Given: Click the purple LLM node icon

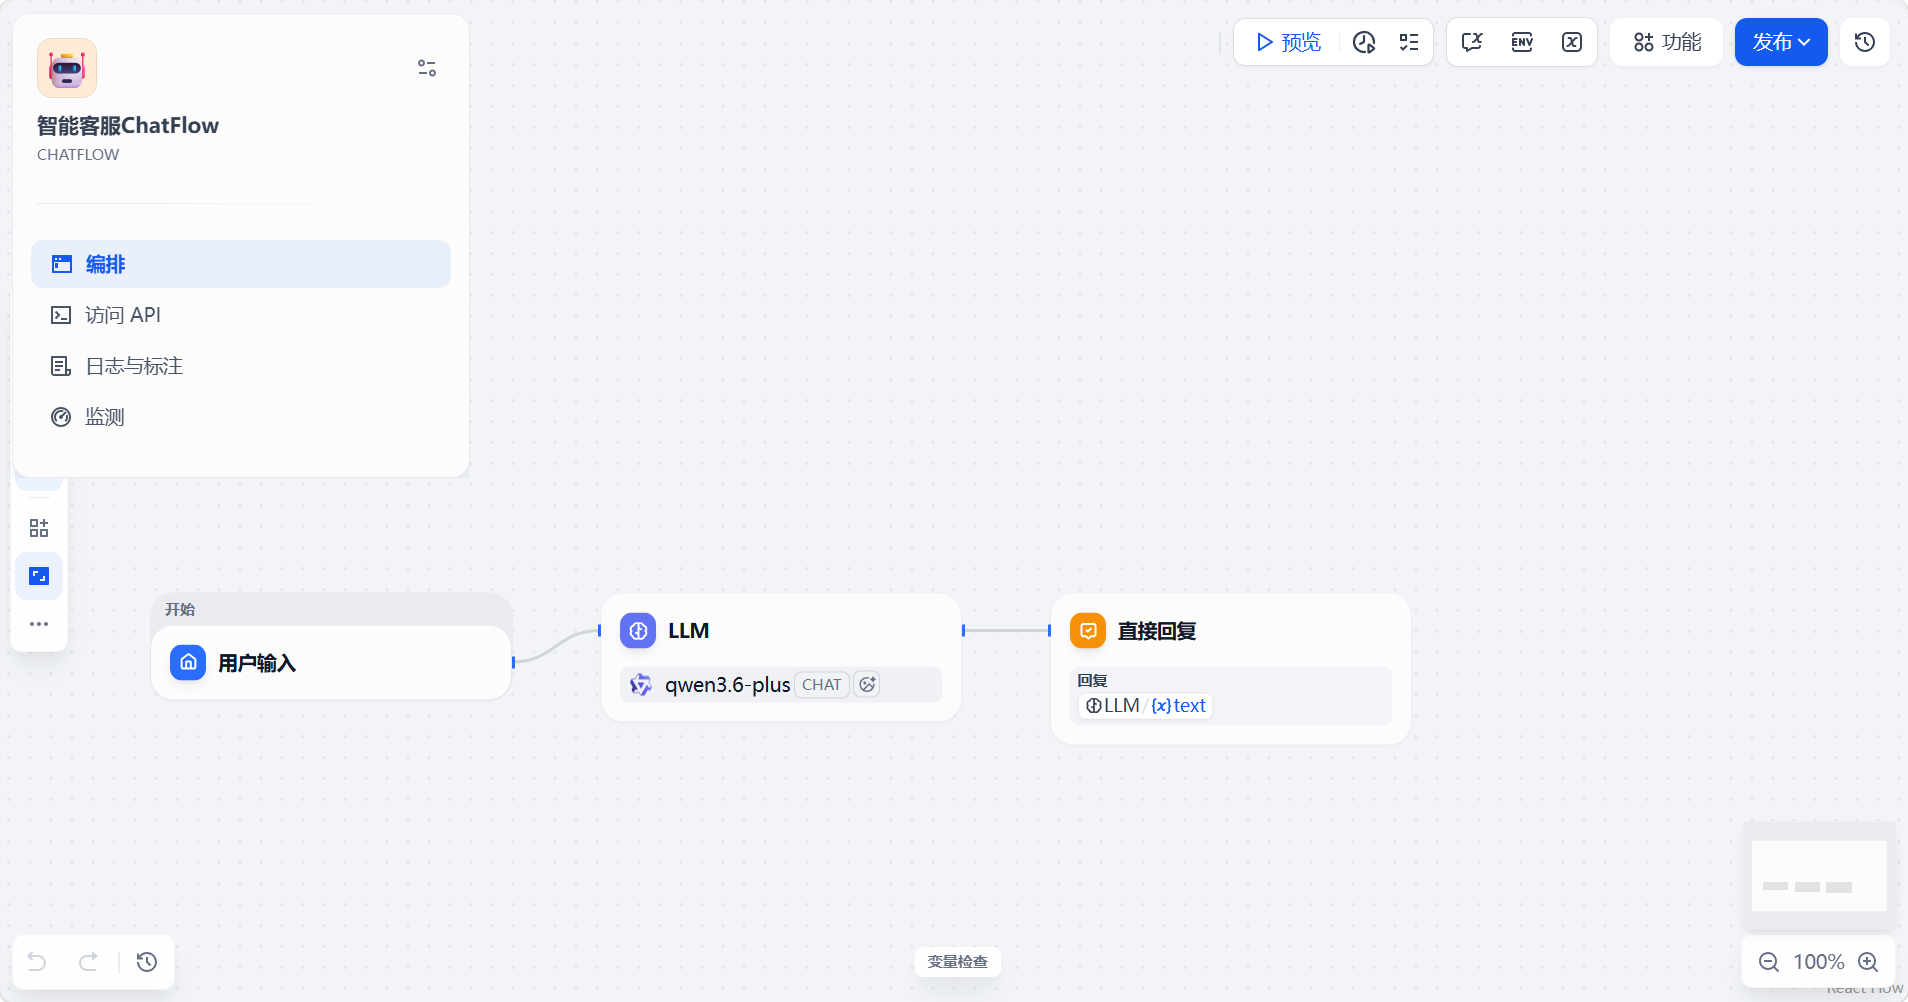Looking at the screenshot, I should click(638, 631).
